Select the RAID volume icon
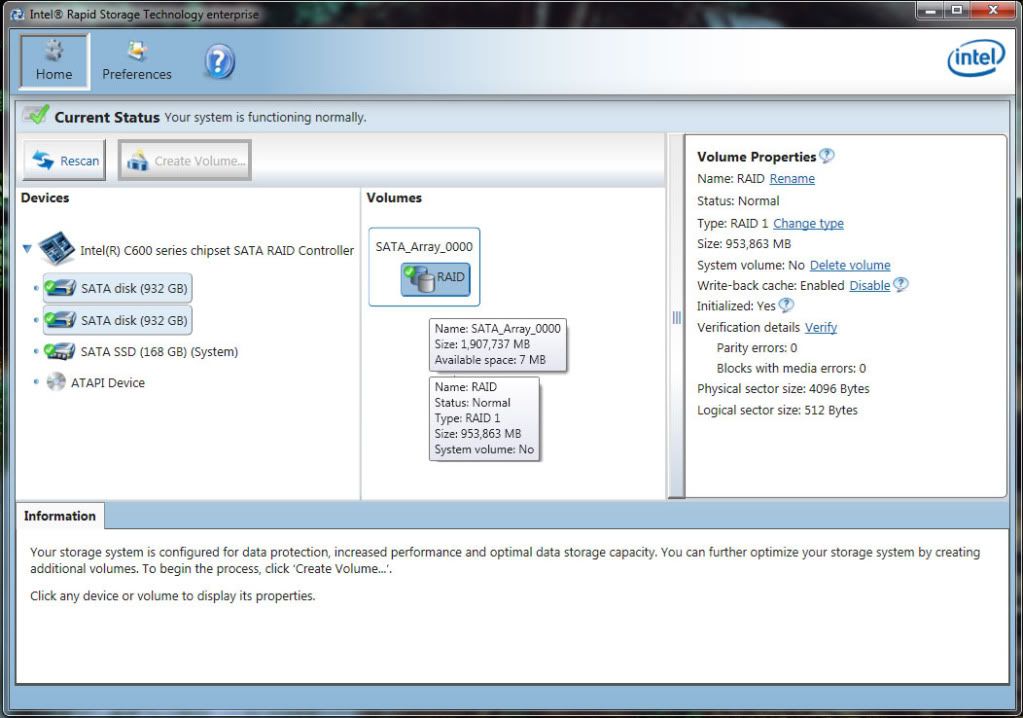1023x718 pixels. pyautogui.click(x=435, y=279)
